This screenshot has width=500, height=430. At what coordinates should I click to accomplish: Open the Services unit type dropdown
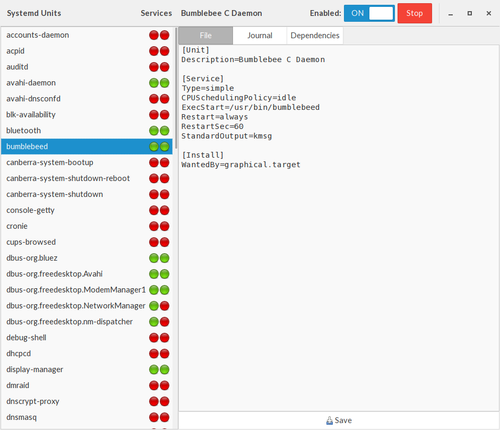[x=156, y=13]
